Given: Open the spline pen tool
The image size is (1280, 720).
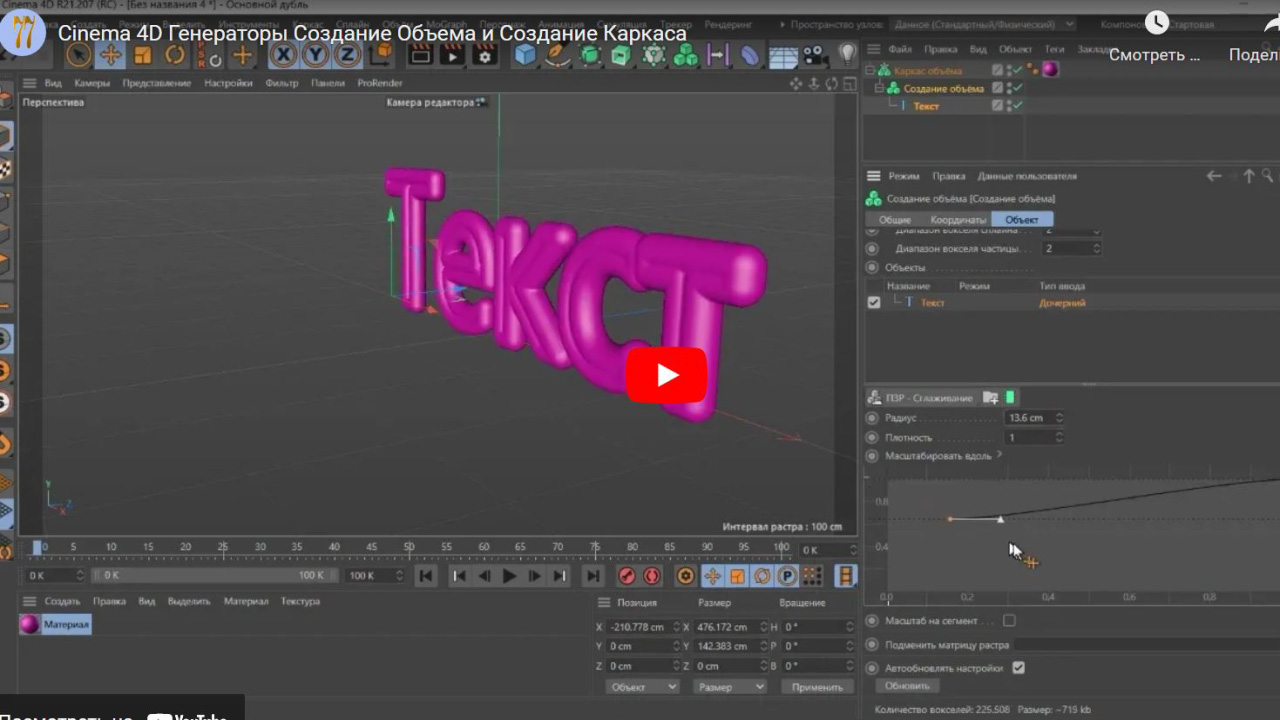Looking at the screenshot, I should point(557,56).
